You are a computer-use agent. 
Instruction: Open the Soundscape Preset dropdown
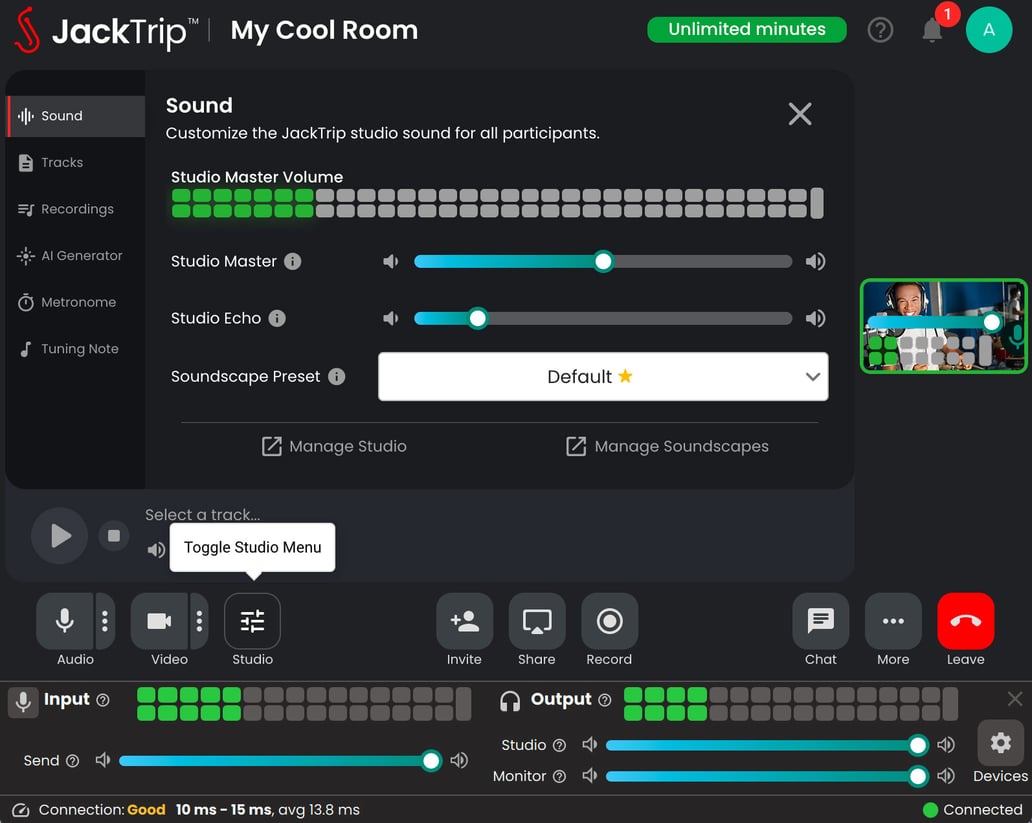click(603, 377)
